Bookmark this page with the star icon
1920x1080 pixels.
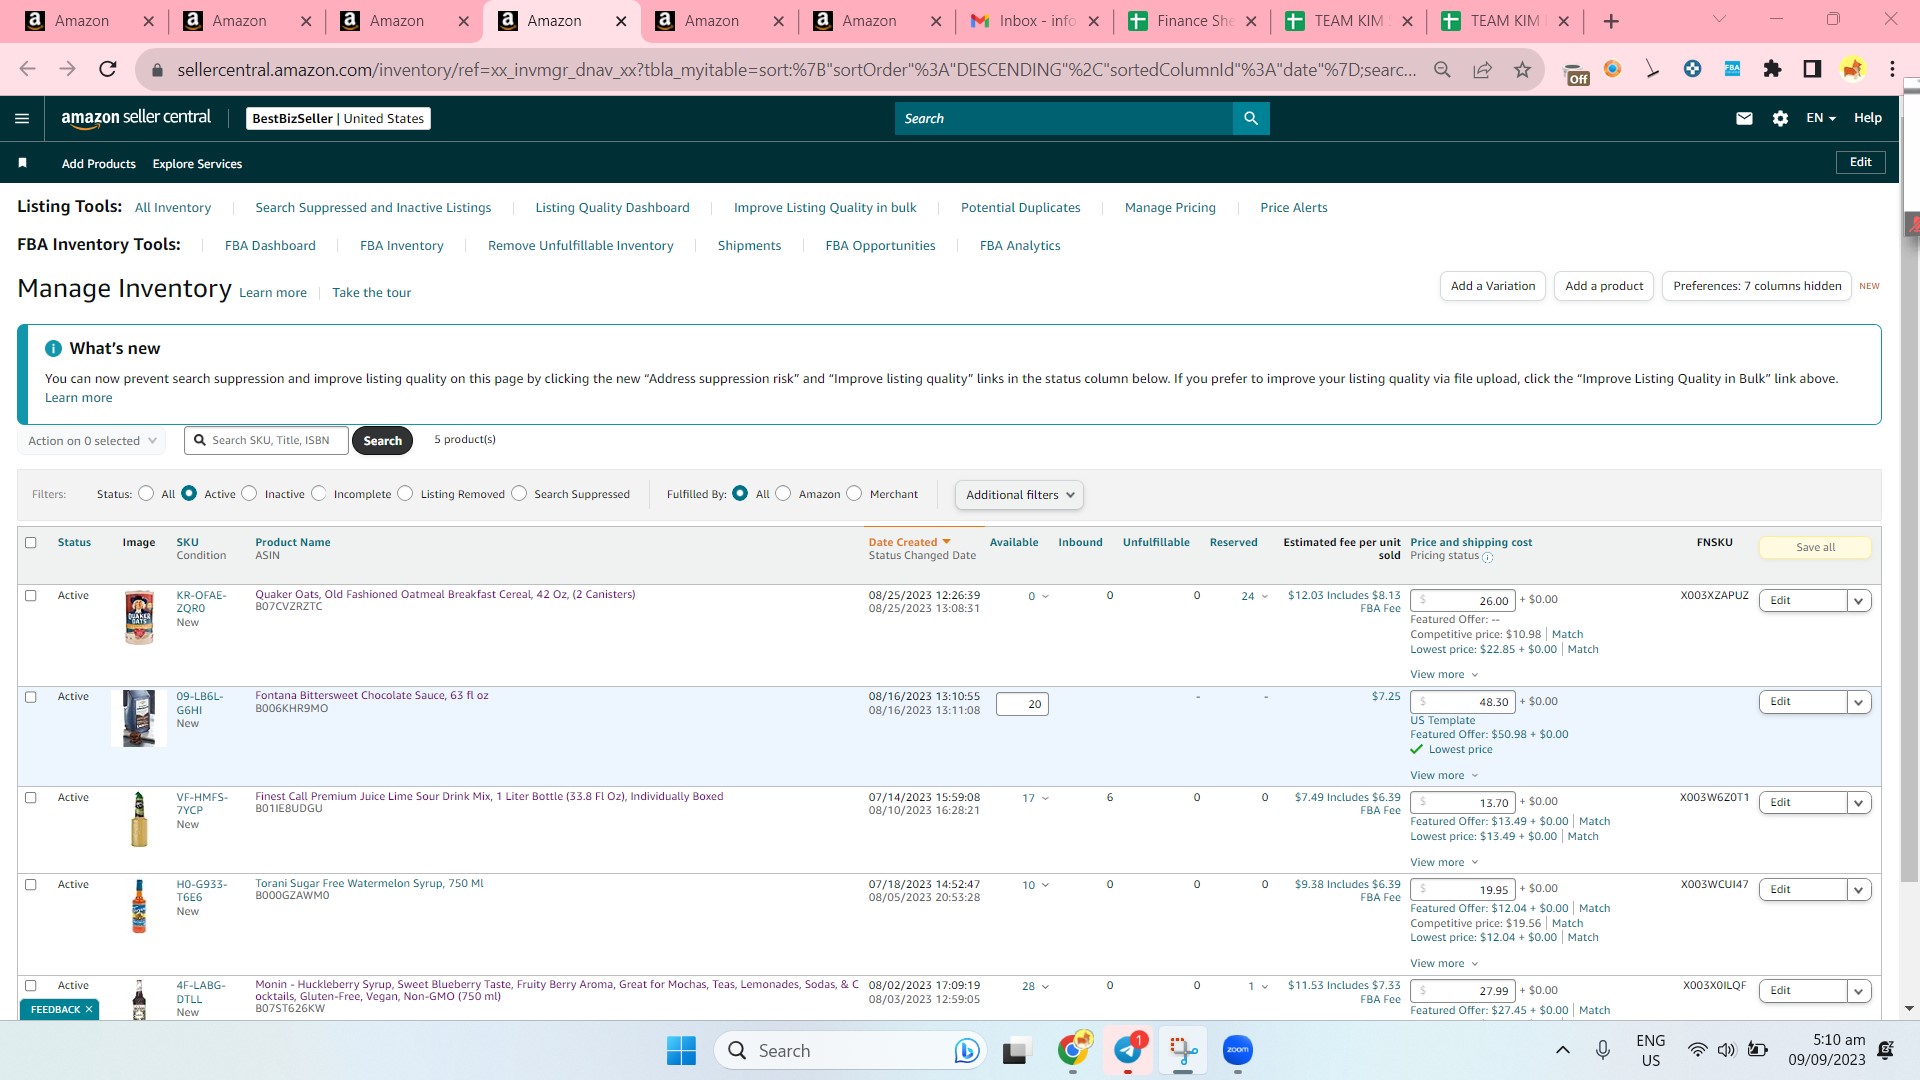coord(1522,69)
